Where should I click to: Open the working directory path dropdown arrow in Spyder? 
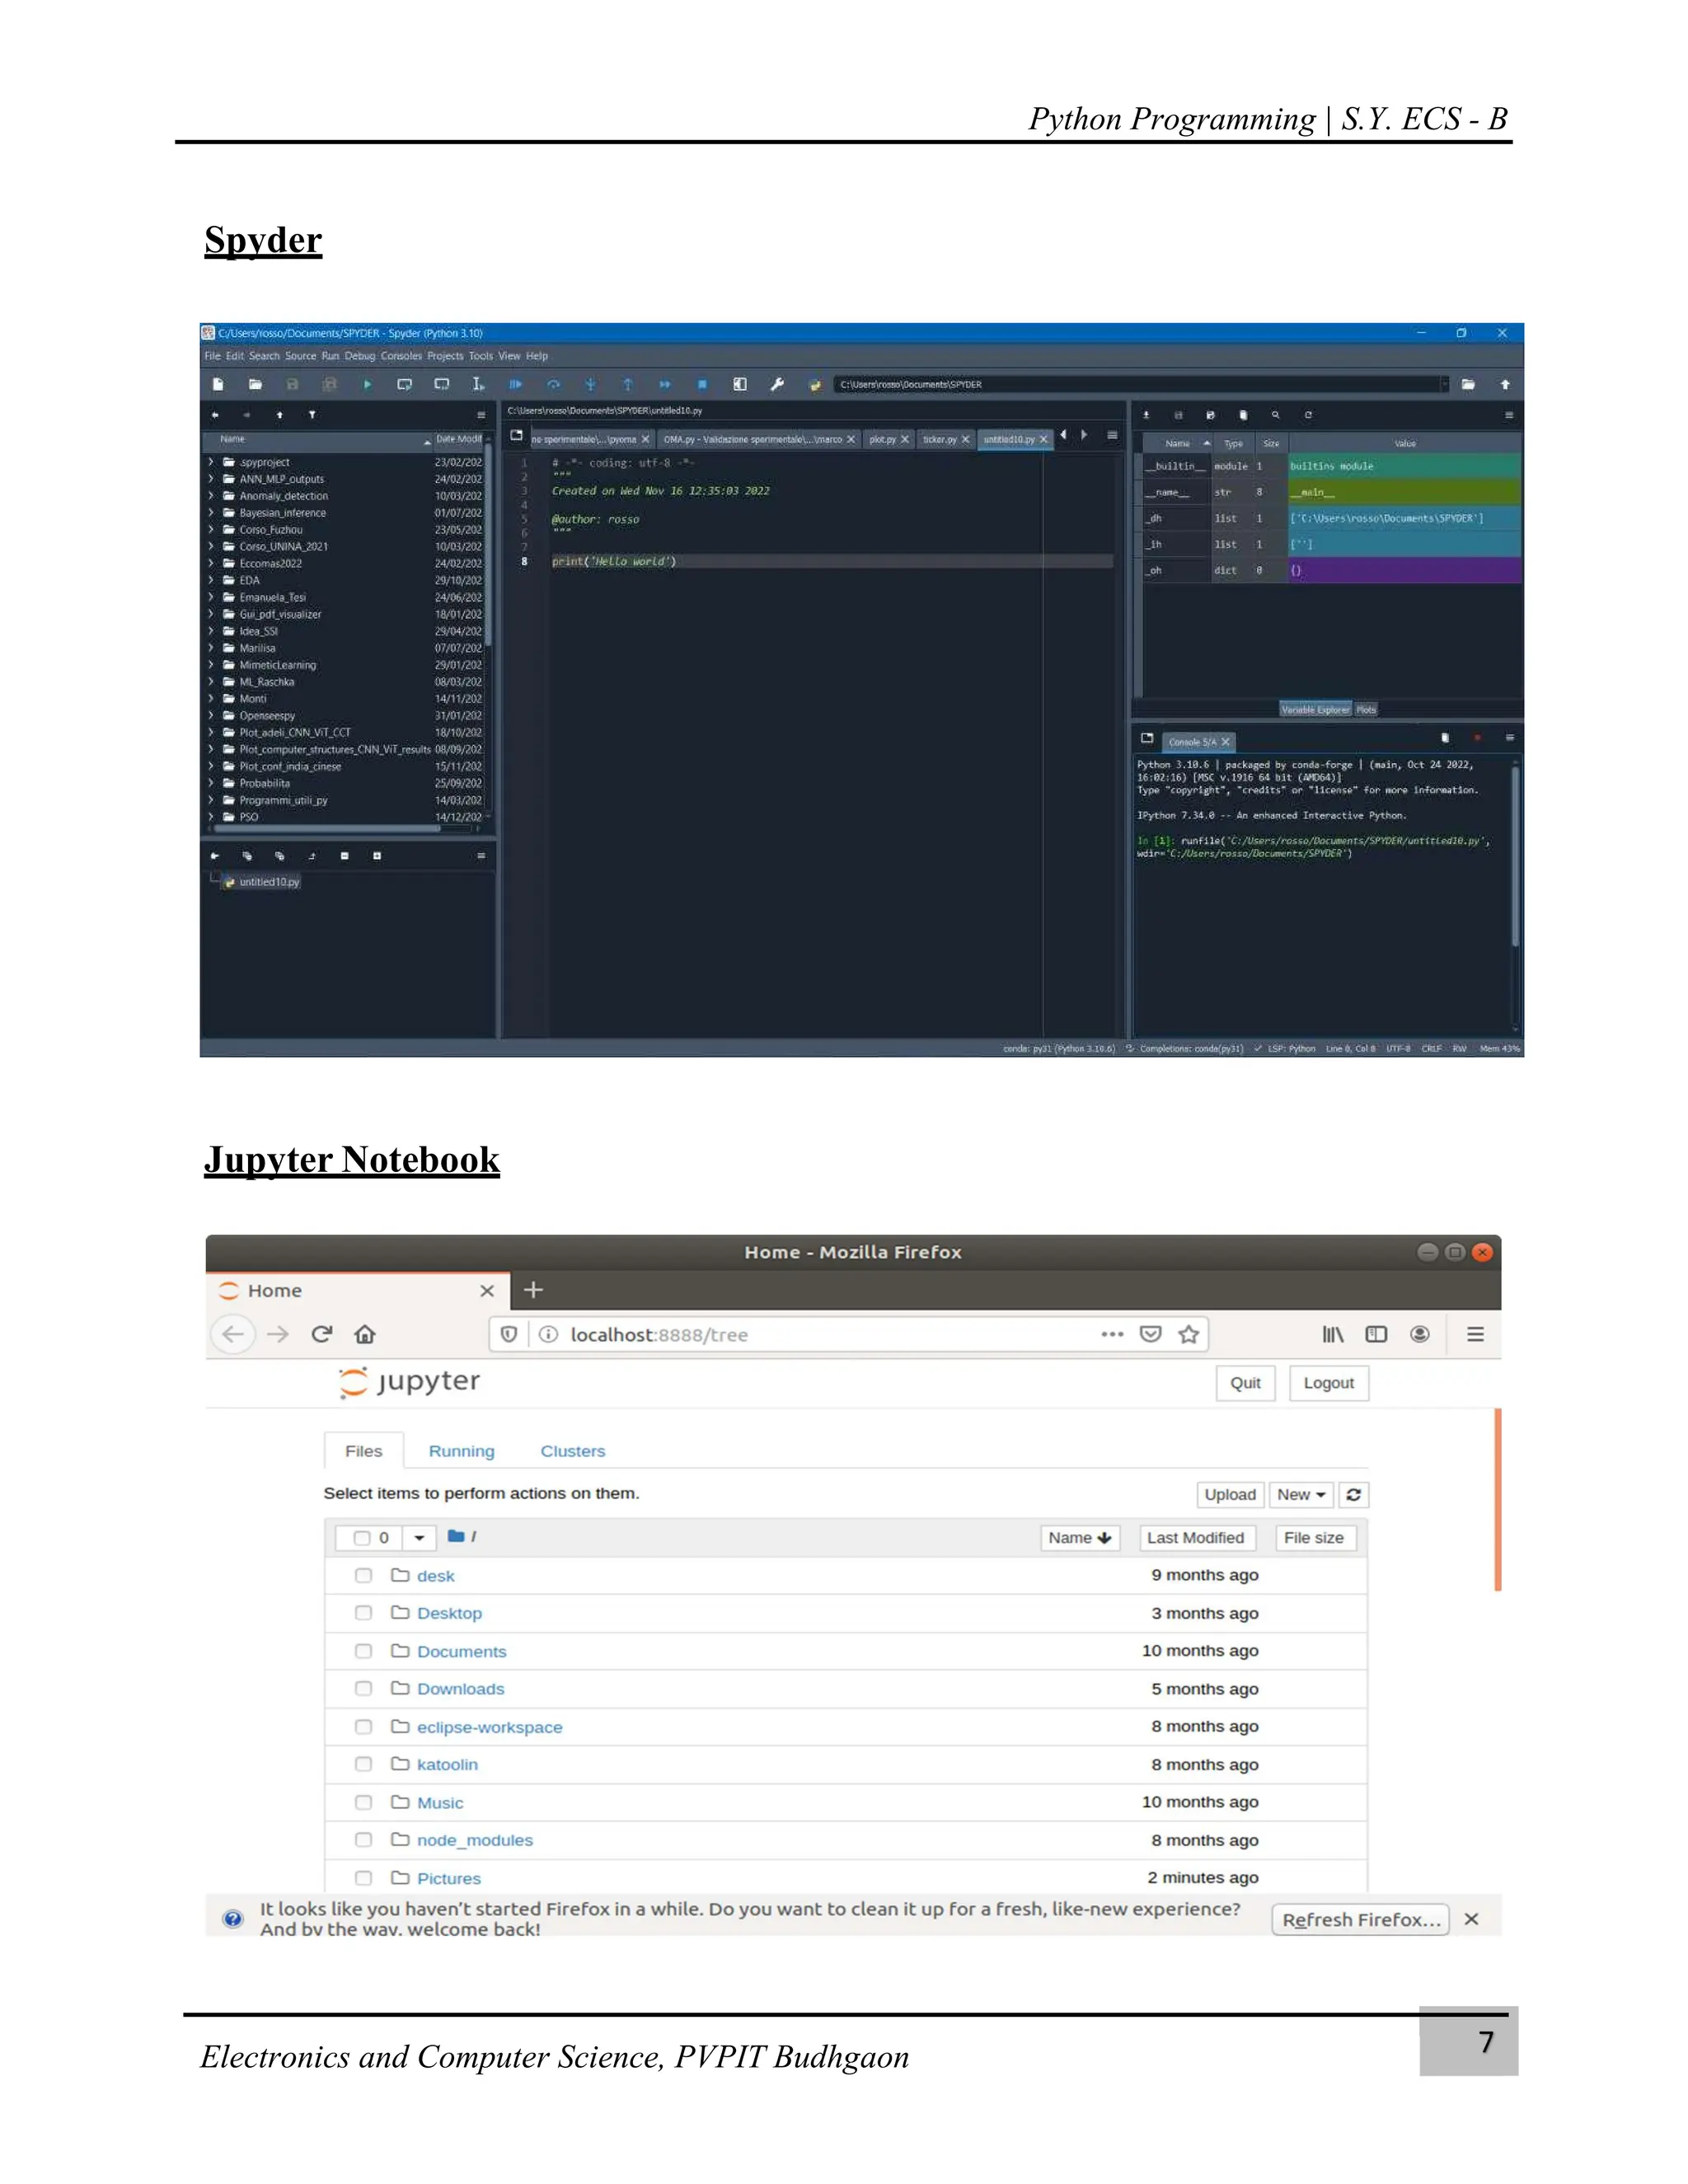pyautogui.click(x=1444, y=384)
